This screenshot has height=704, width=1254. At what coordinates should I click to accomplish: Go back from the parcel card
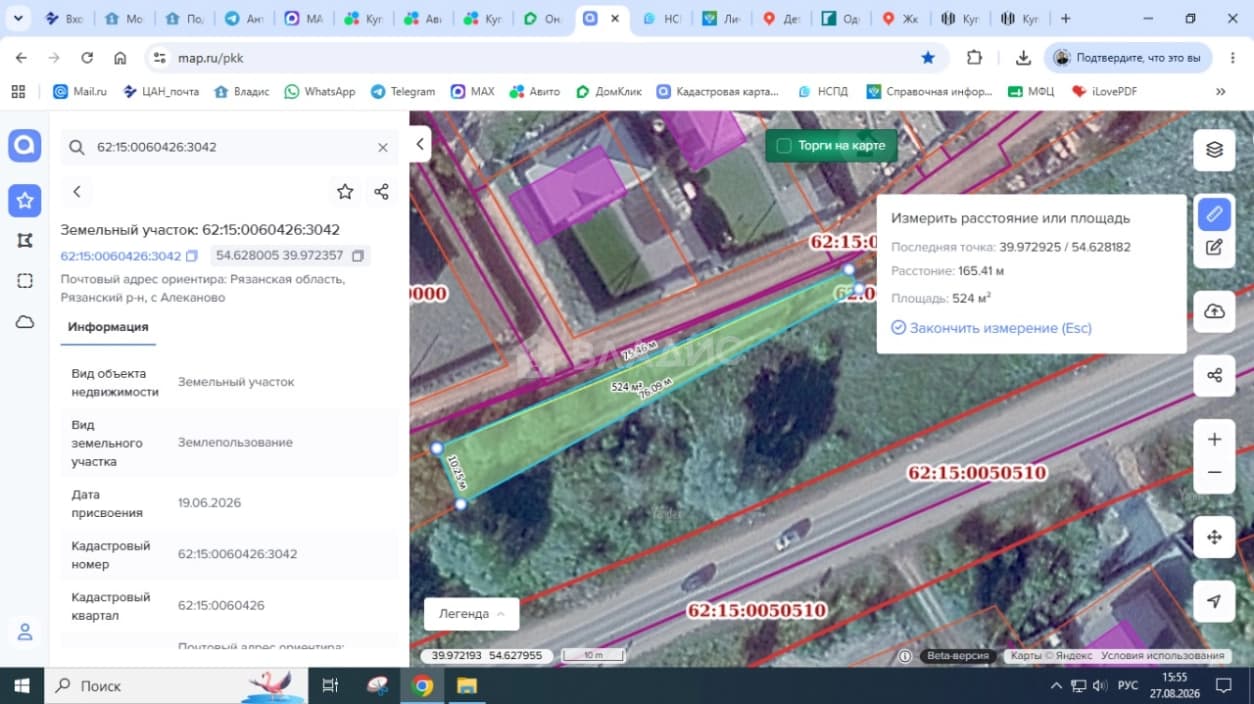(76, 191)
